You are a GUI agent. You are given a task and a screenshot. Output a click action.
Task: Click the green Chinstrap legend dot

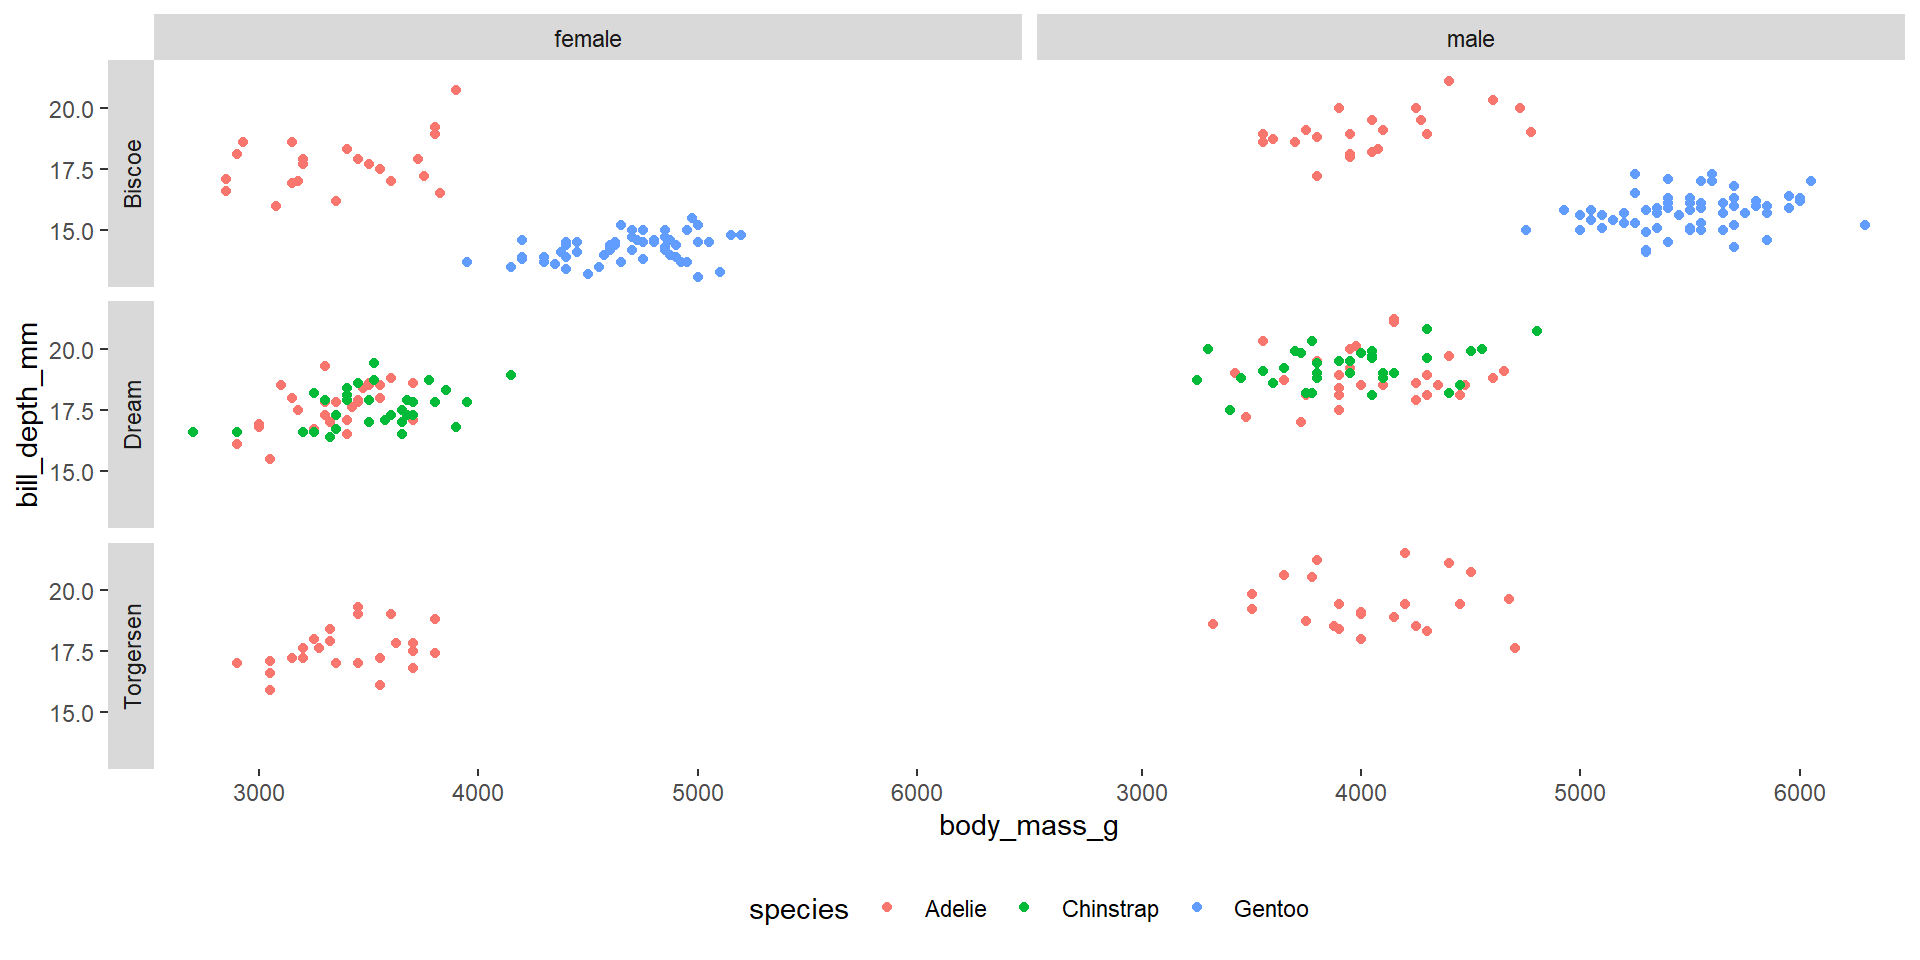coord(1024,908)
